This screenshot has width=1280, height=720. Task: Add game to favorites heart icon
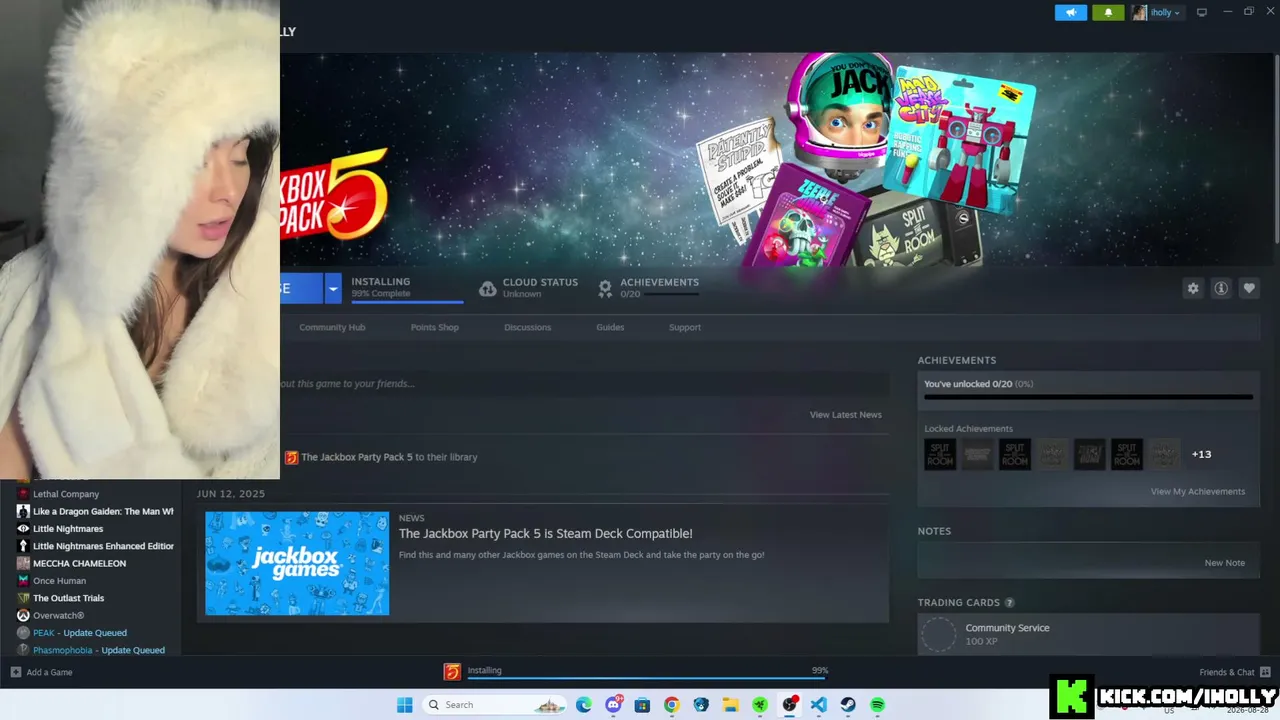pos(1249,288)
